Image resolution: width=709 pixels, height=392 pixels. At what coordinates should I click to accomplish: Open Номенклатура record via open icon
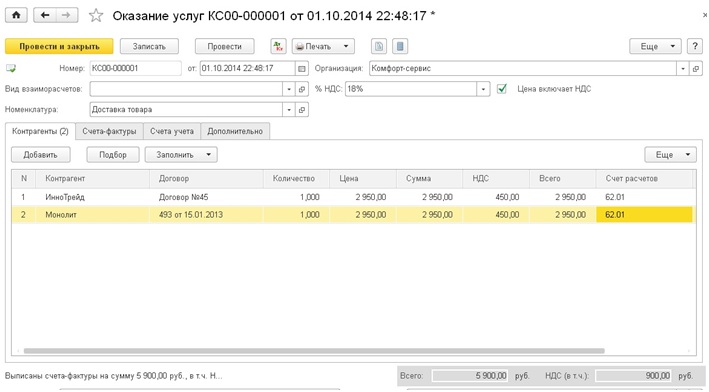302,109
